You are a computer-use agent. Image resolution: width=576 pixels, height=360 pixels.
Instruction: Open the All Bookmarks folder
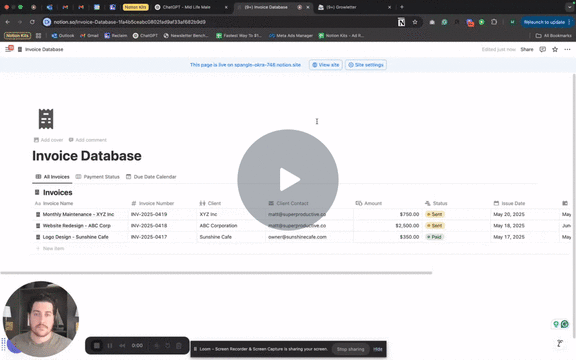[554, 36]
